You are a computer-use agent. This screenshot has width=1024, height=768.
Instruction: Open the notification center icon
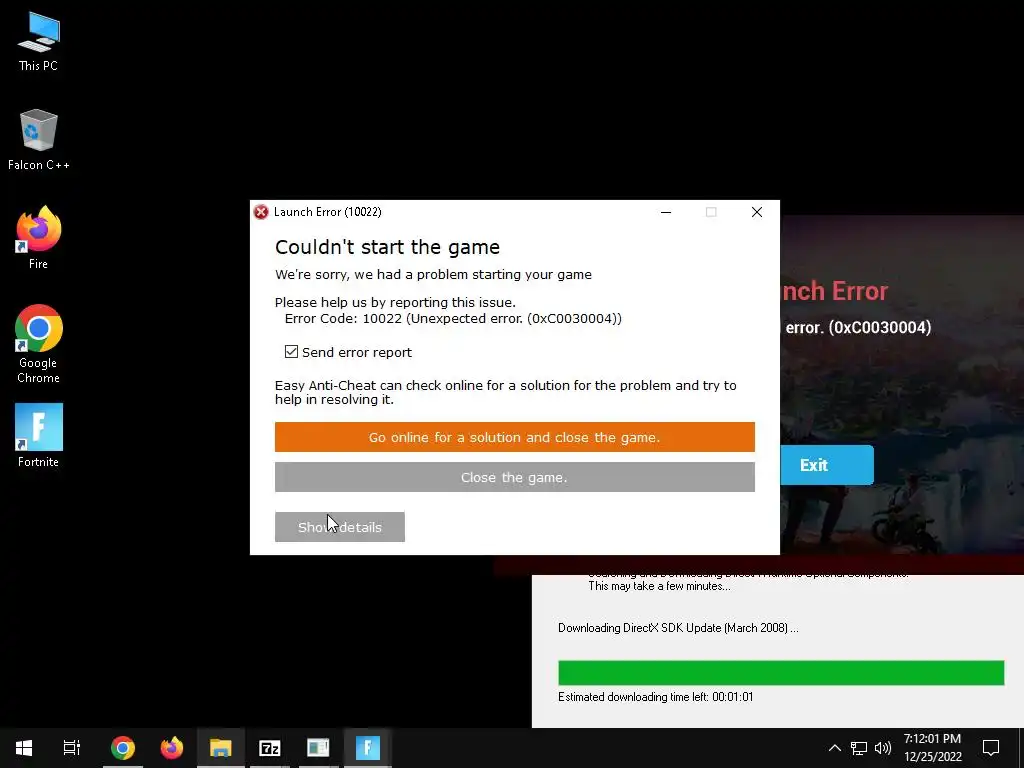coord(991,748)
